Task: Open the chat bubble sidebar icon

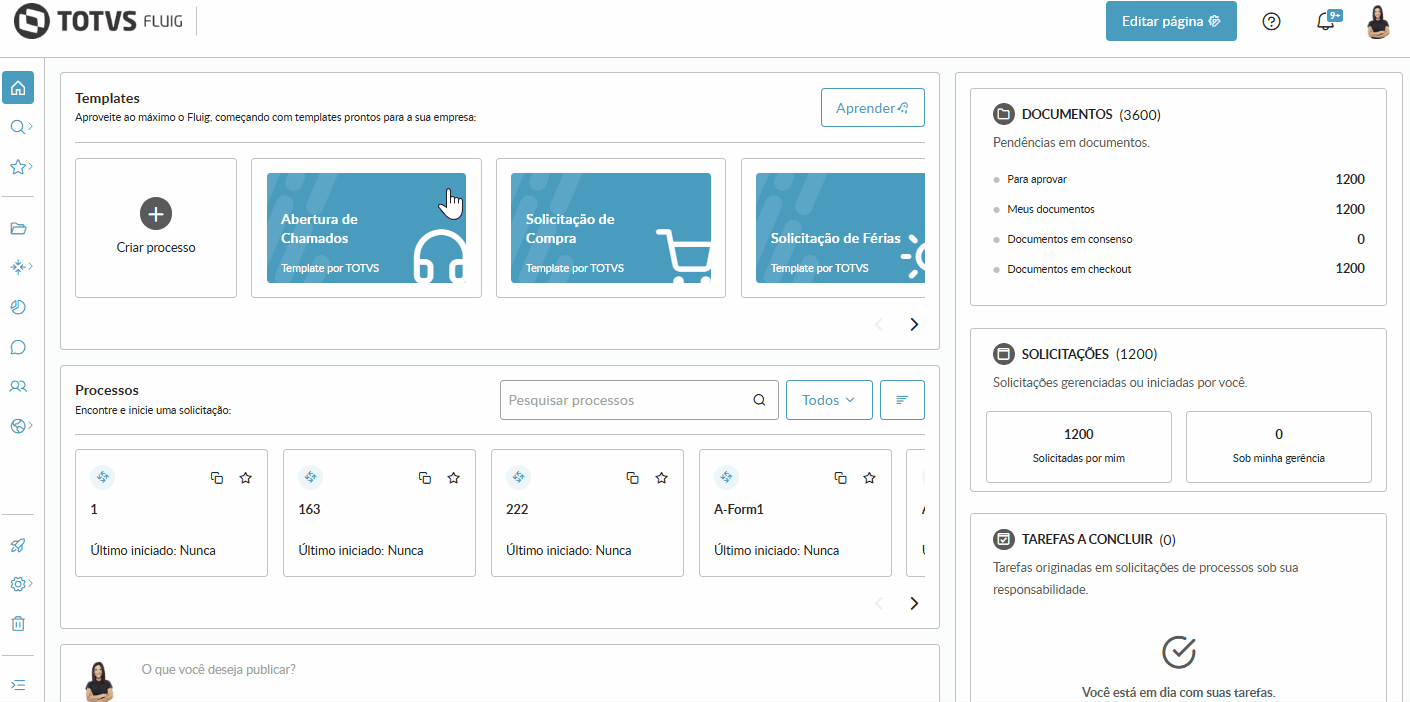Action: (18, 347)
